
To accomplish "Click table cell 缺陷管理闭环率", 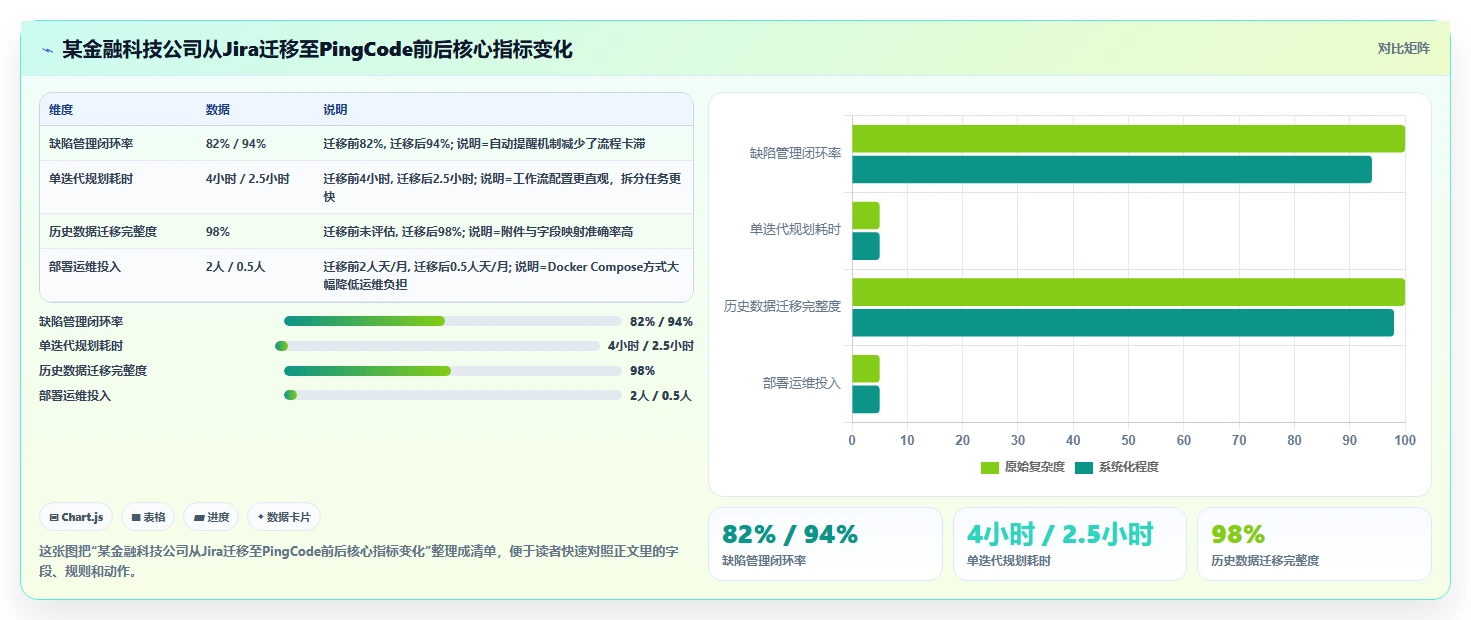I will click(x=91, y=143).
